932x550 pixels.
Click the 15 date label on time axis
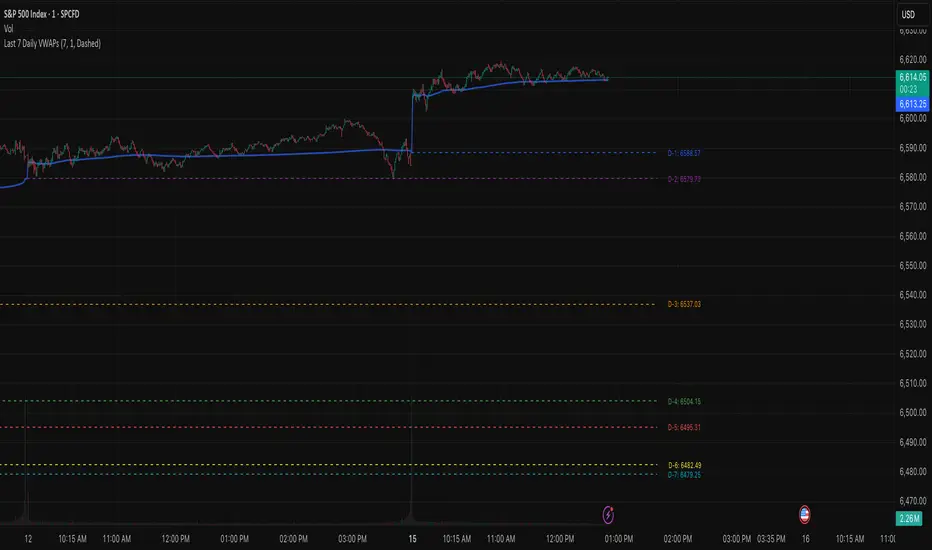click(x=413, y=539)
